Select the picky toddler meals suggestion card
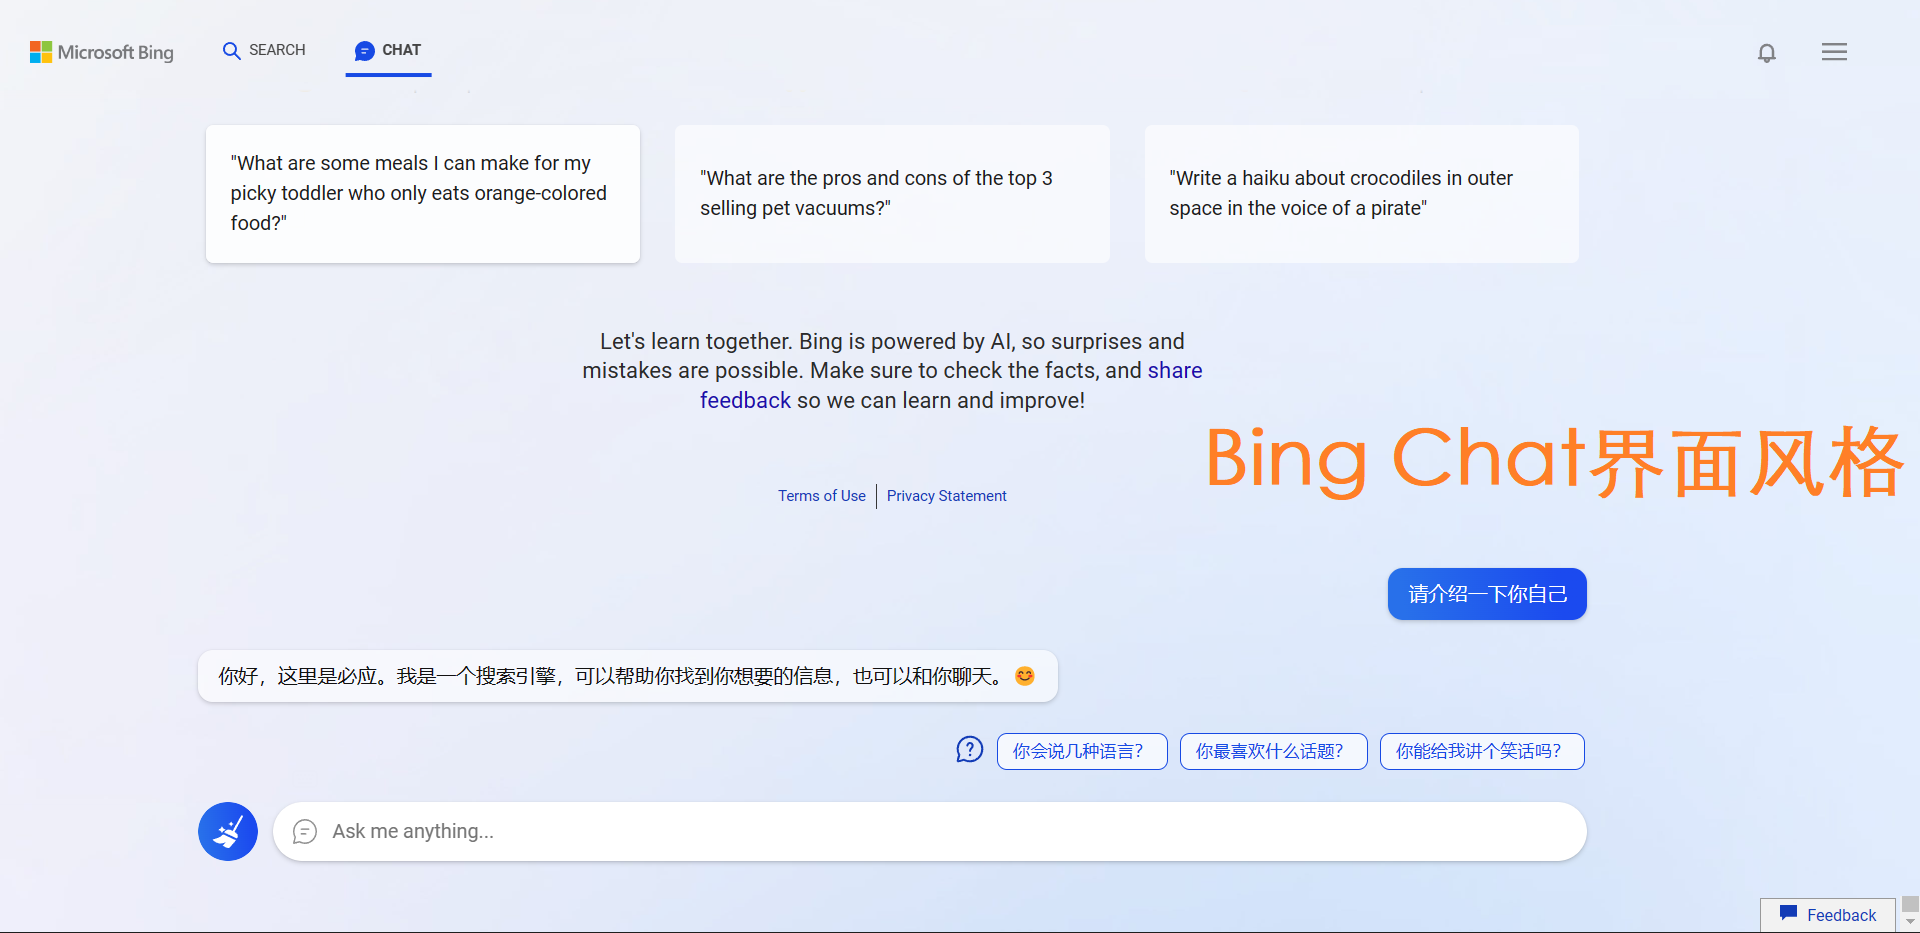The width and height of the screenshot is (1920, 933). pyautogui.click(x=422, y=193)
